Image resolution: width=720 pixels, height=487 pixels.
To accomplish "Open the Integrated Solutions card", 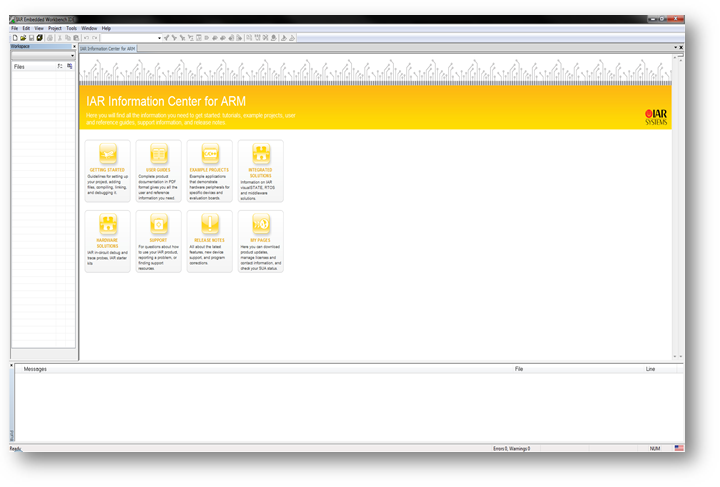I will click(260, 171).
